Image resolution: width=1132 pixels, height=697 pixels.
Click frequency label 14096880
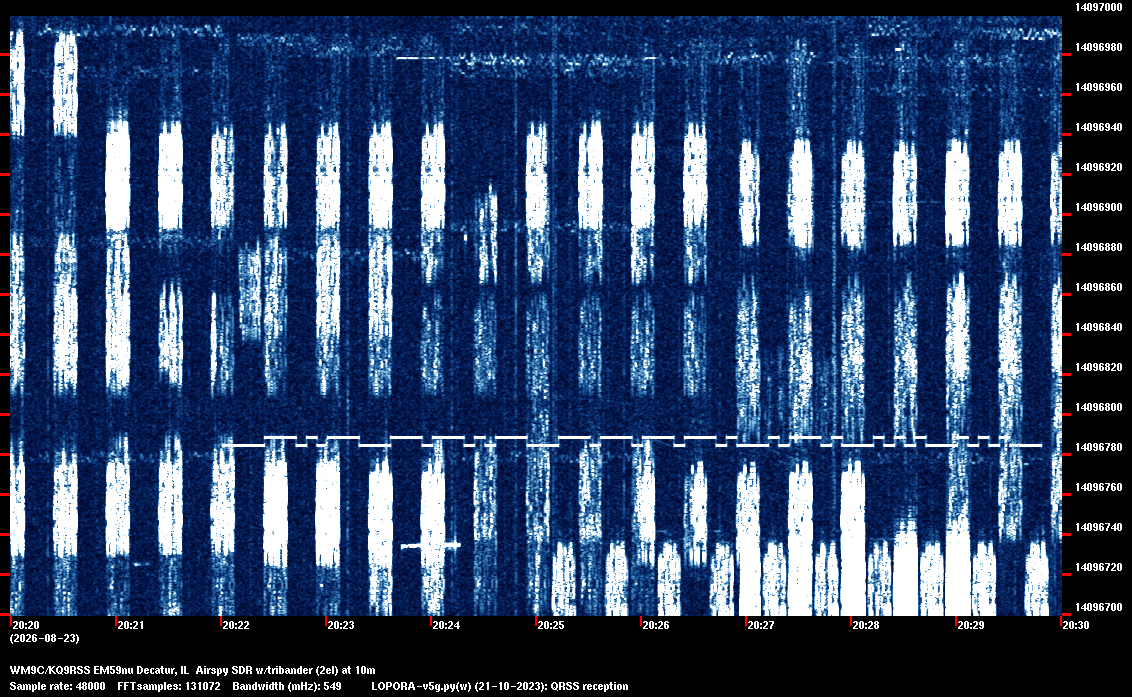pyautogui.click(x=1098, y=247)
